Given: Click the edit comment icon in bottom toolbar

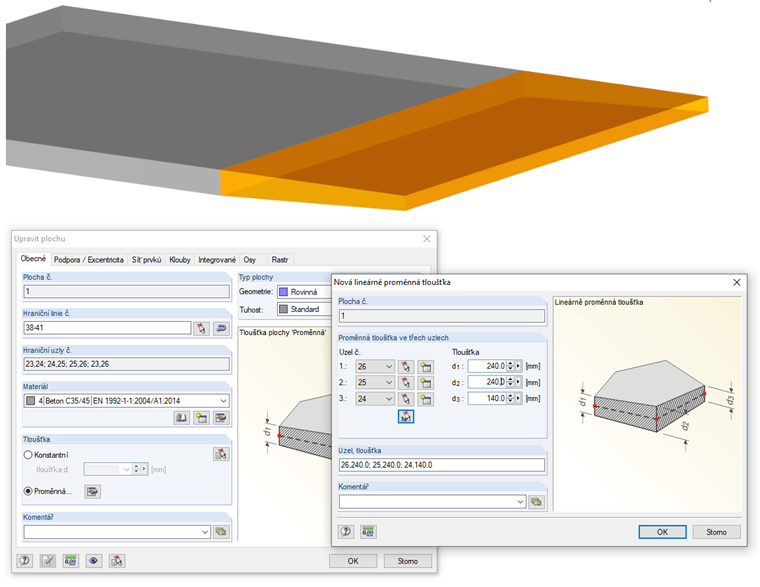Looking at the screenshot, I should 48,561.
